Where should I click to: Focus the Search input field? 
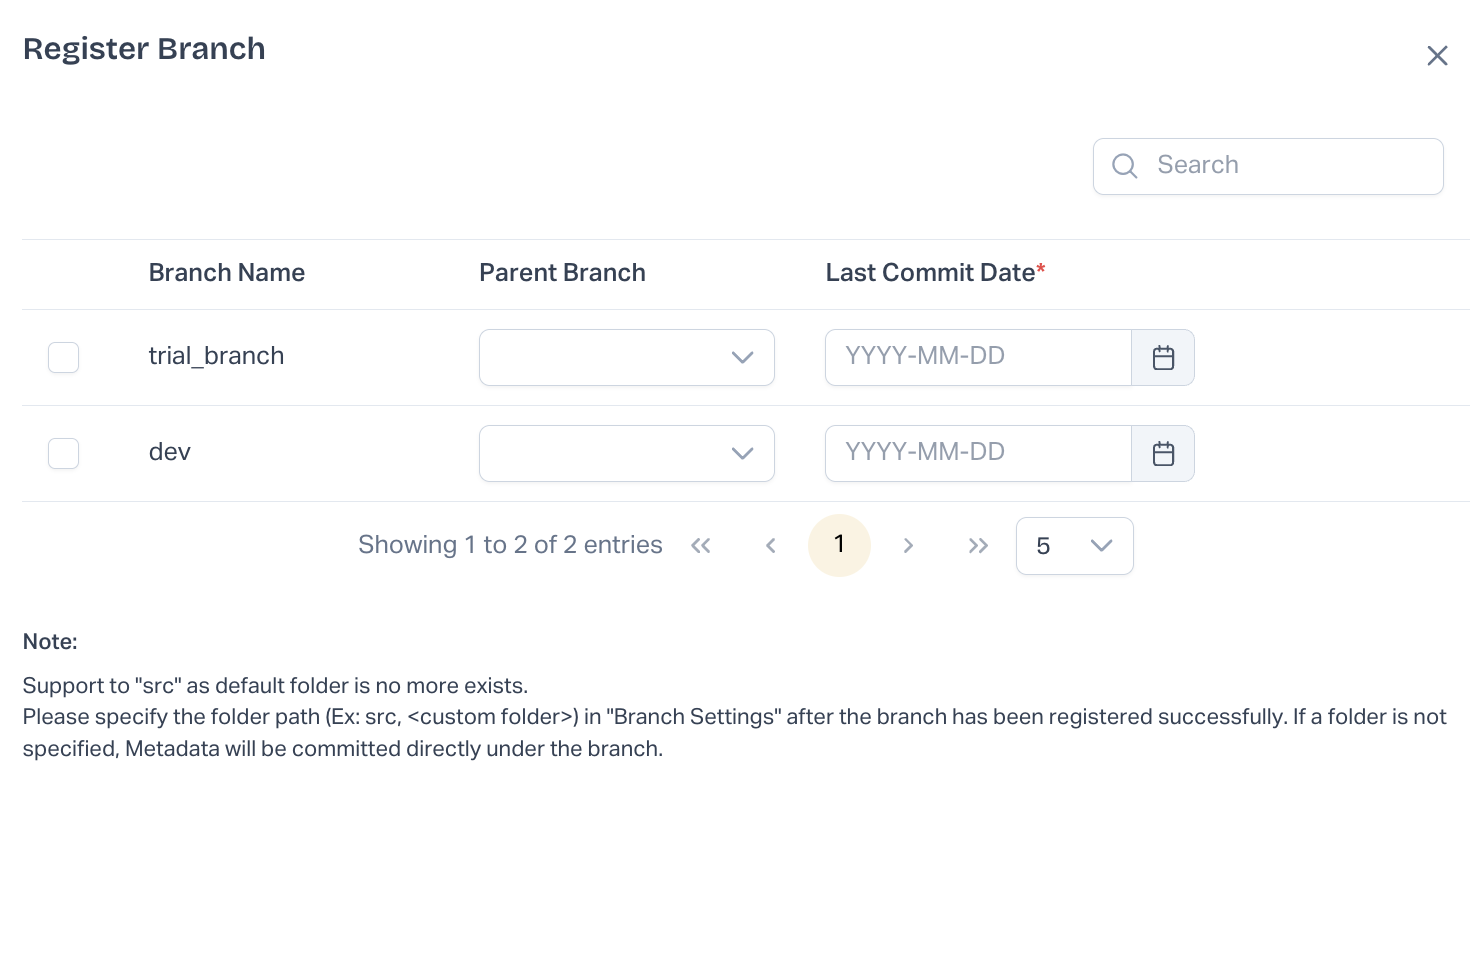[1290, 166]
